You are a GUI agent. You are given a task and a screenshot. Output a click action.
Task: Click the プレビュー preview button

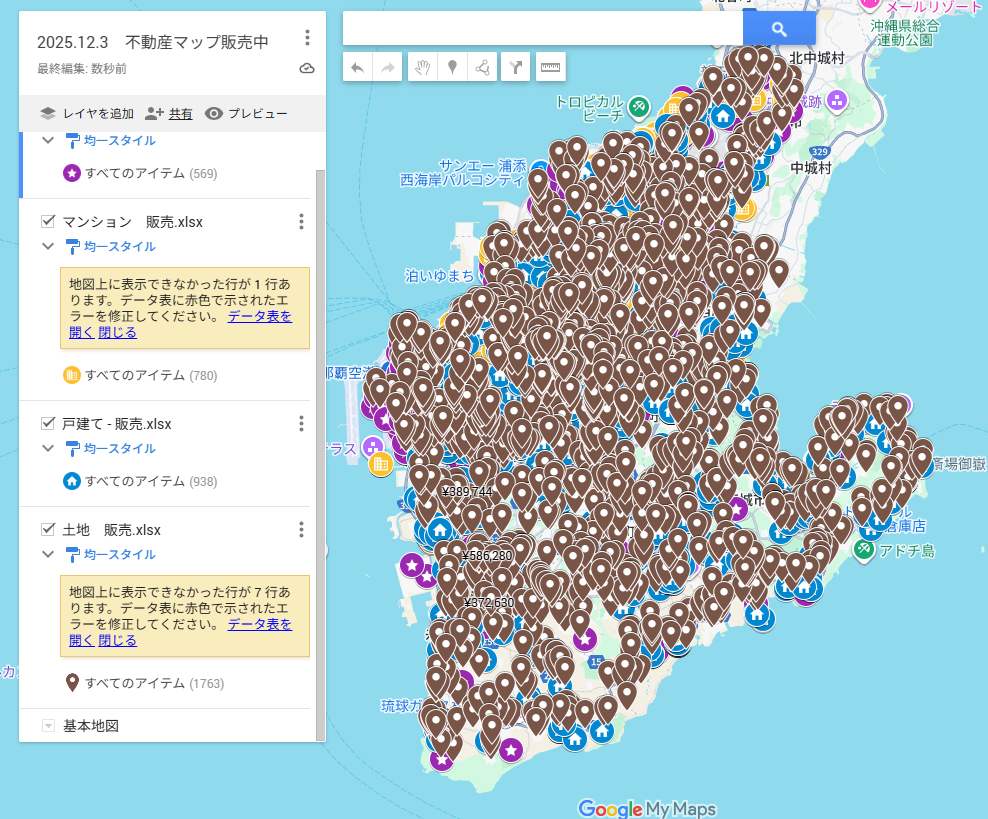point(246,114)
